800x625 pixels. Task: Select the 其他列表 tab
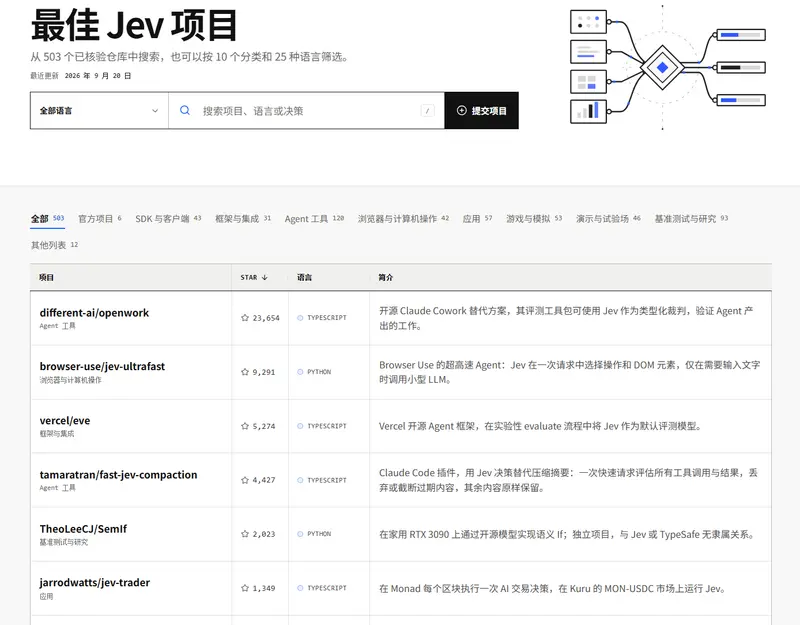coord(55,245)
